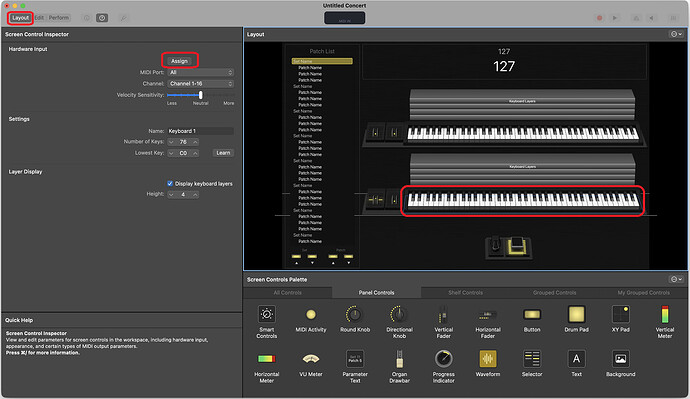This screenshot has height=399, width=690.
Task: Select the lower Keyboard Layers display
Action: pyautogui.click(x=522, y=169)
